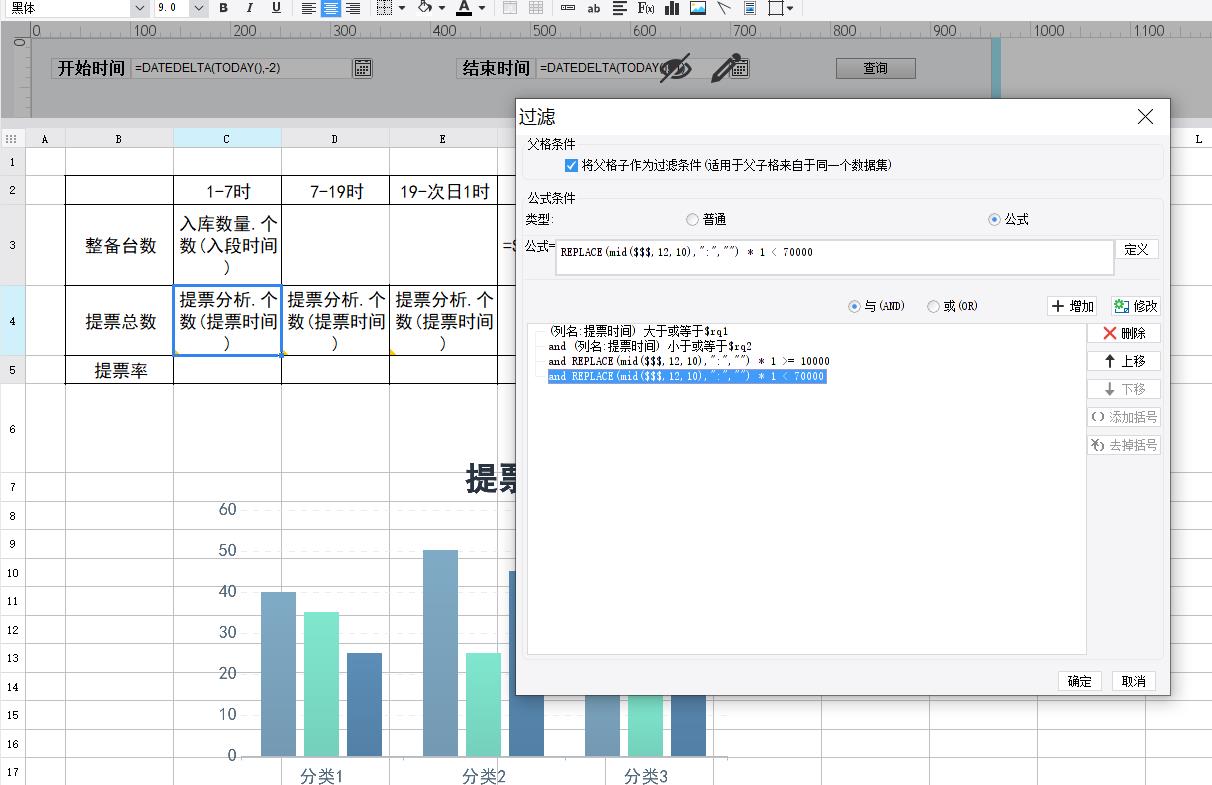
Task: Cancel filter dialog with 取消
Action: coord(1134,681)
